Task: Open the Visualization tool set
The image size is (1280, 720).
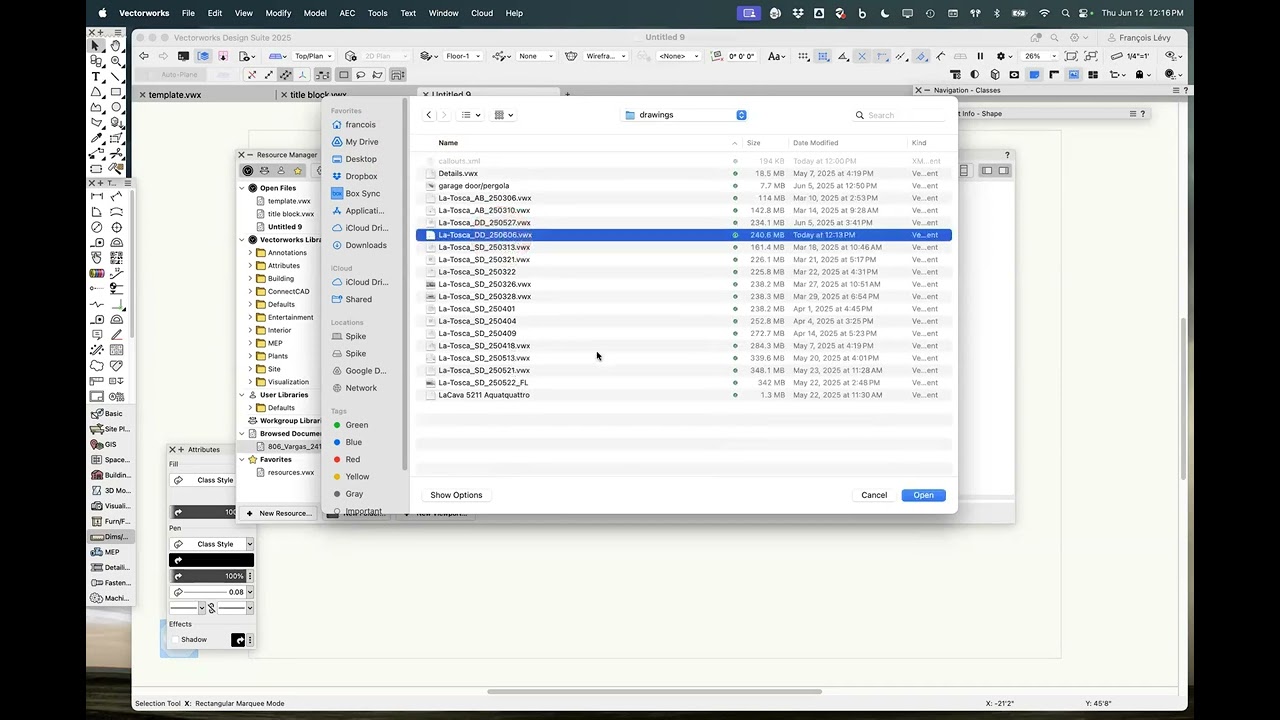Action: (110, 506)
